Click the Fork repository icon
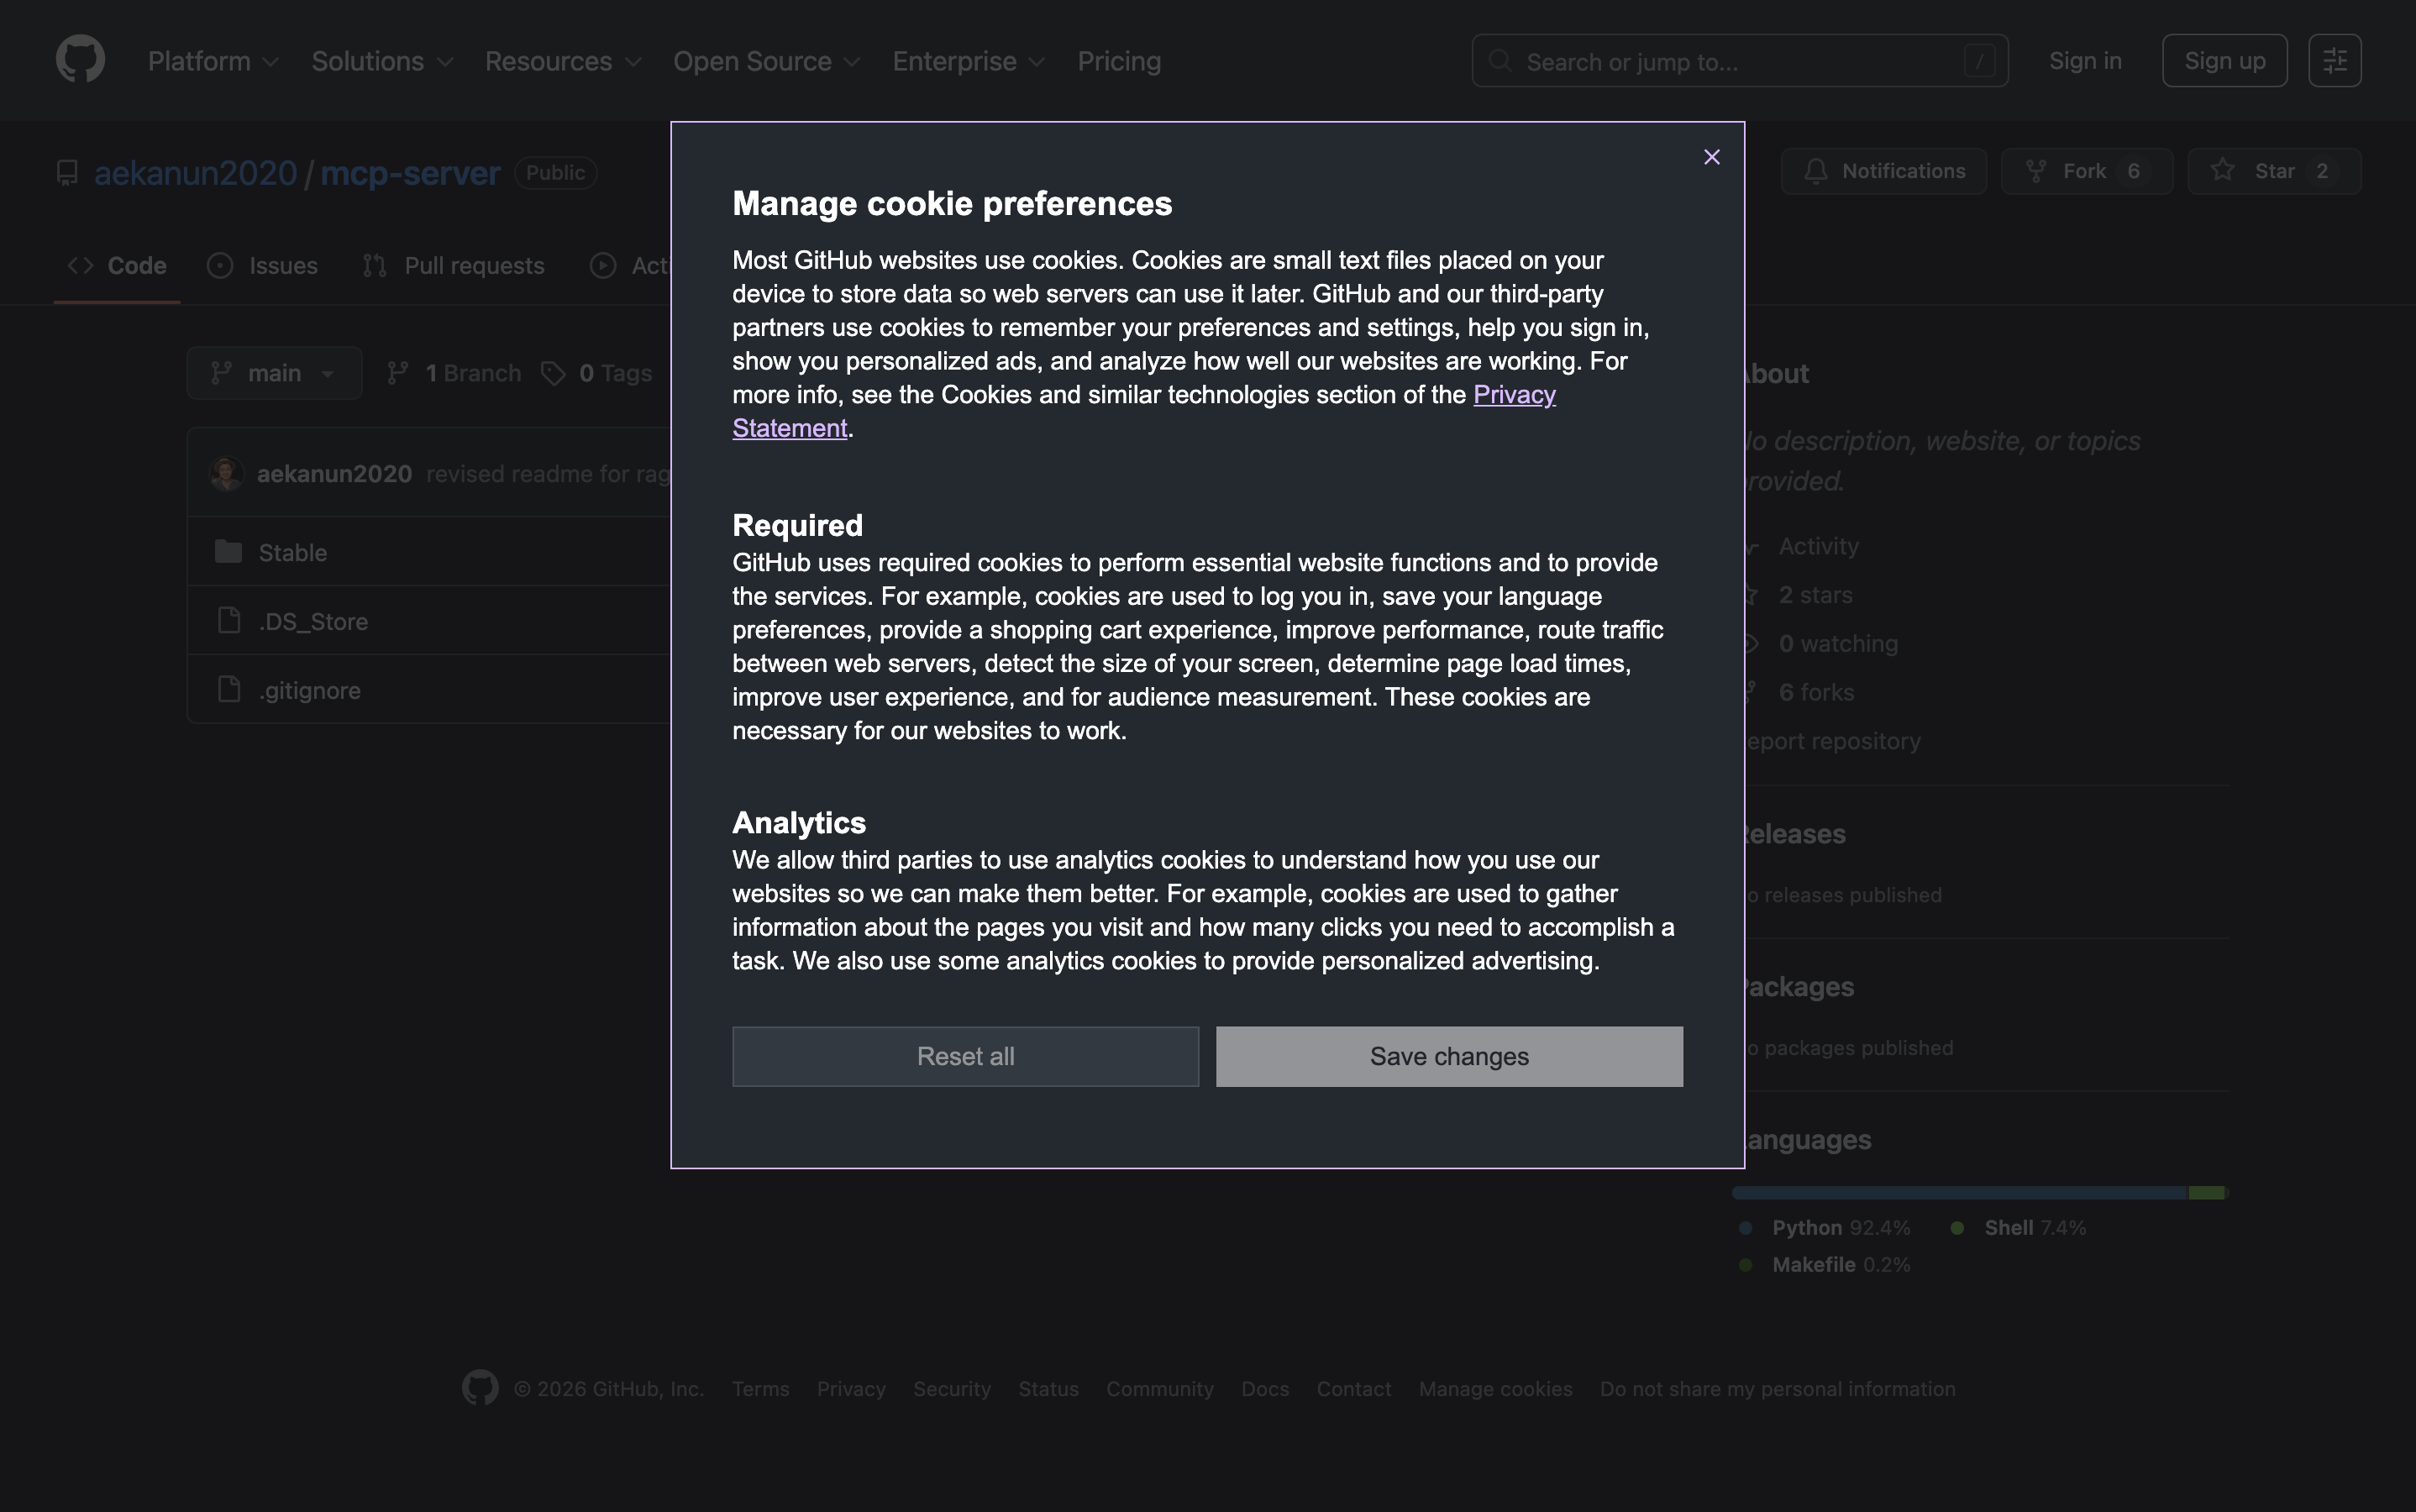The image size is (2416, 1512). pyautogui.click(x=2036, y=171)
